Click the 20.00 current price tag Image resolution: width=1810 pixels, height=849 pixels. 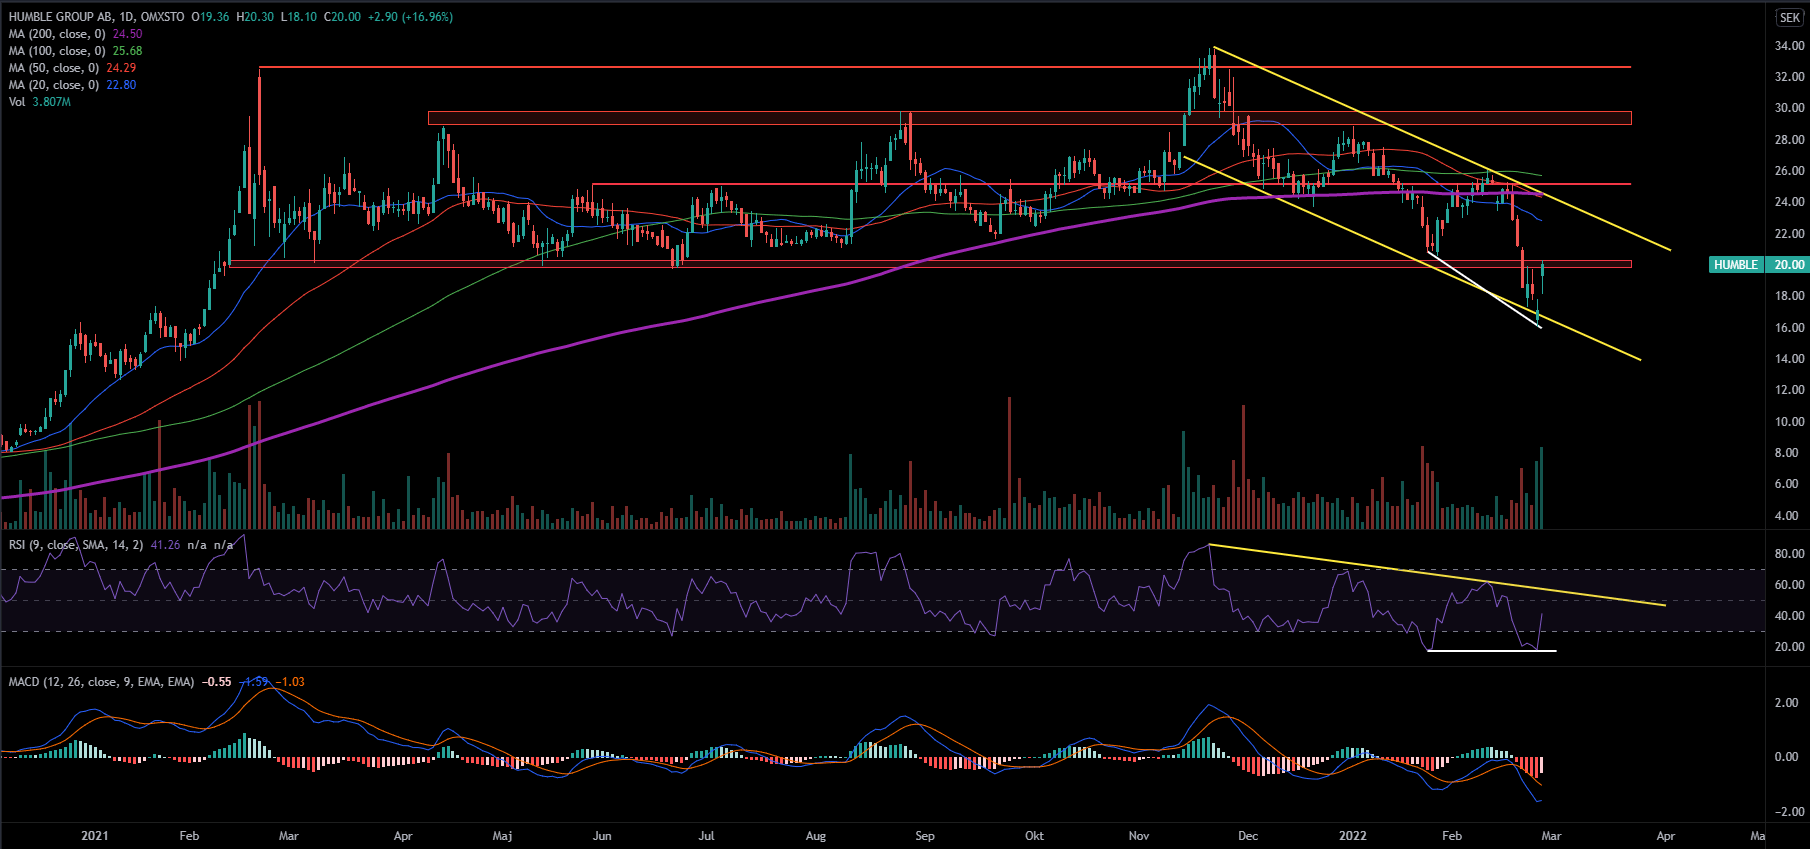point(1788,265)
